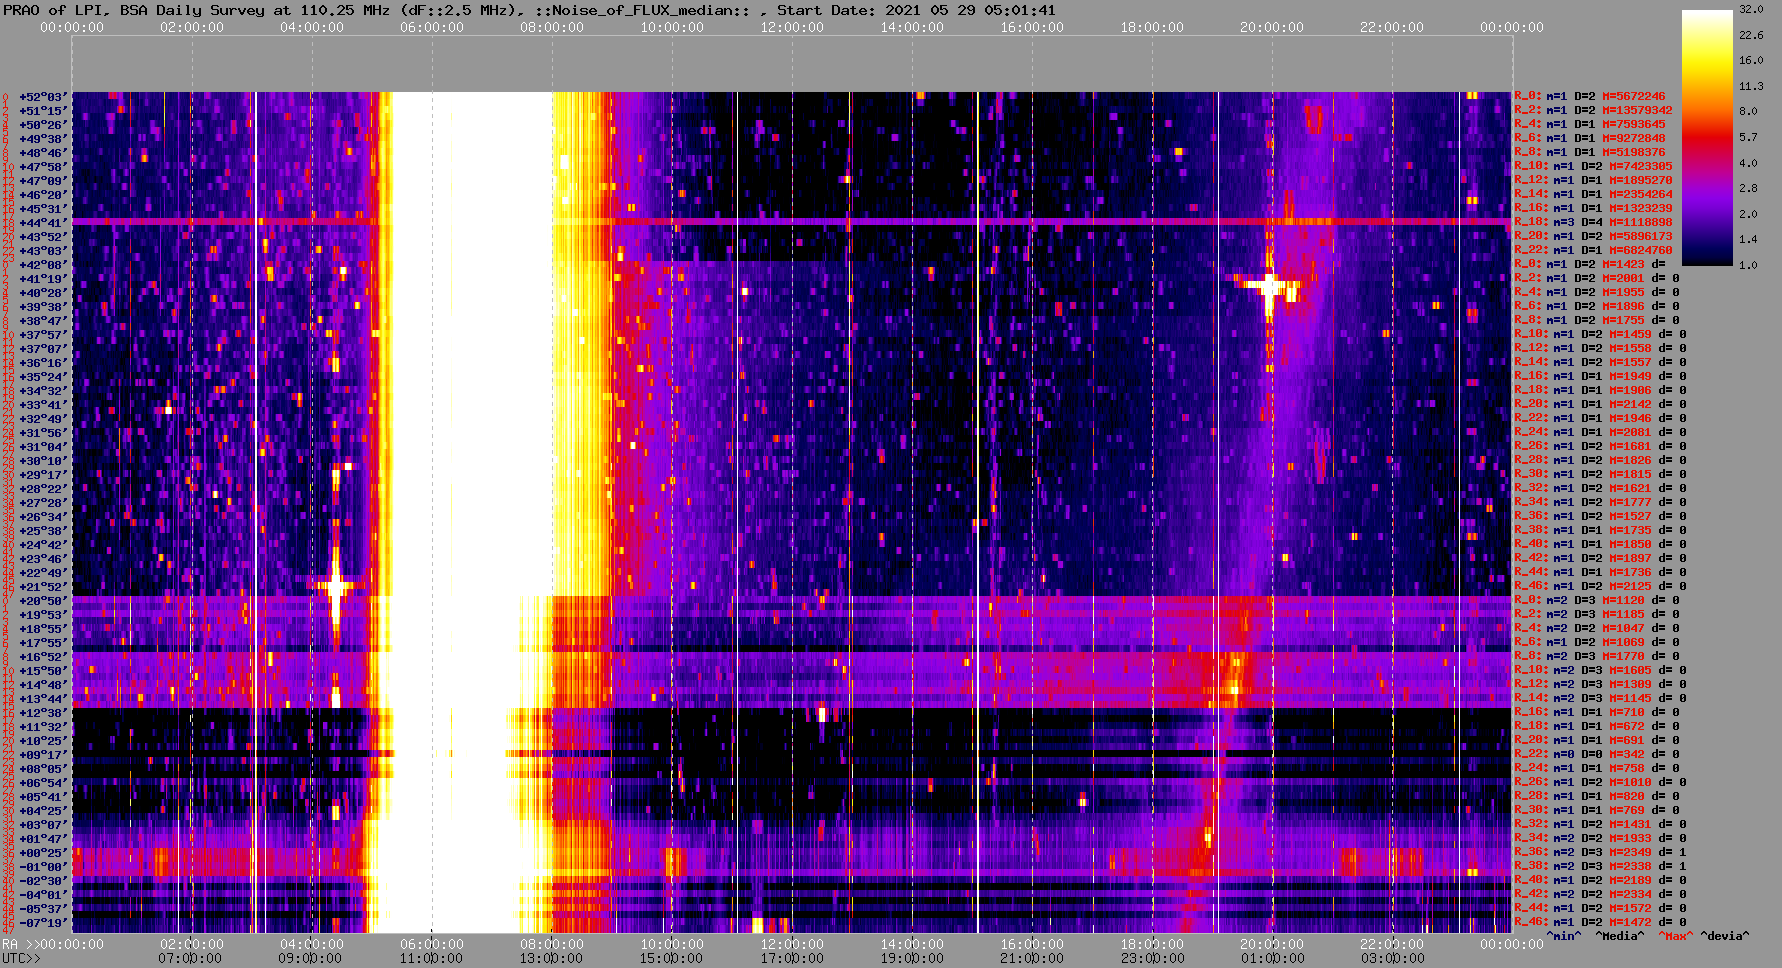Click the 19:00:00 UTC tick label
This screenshot has width=1782, height=968.
coord(912,958)
